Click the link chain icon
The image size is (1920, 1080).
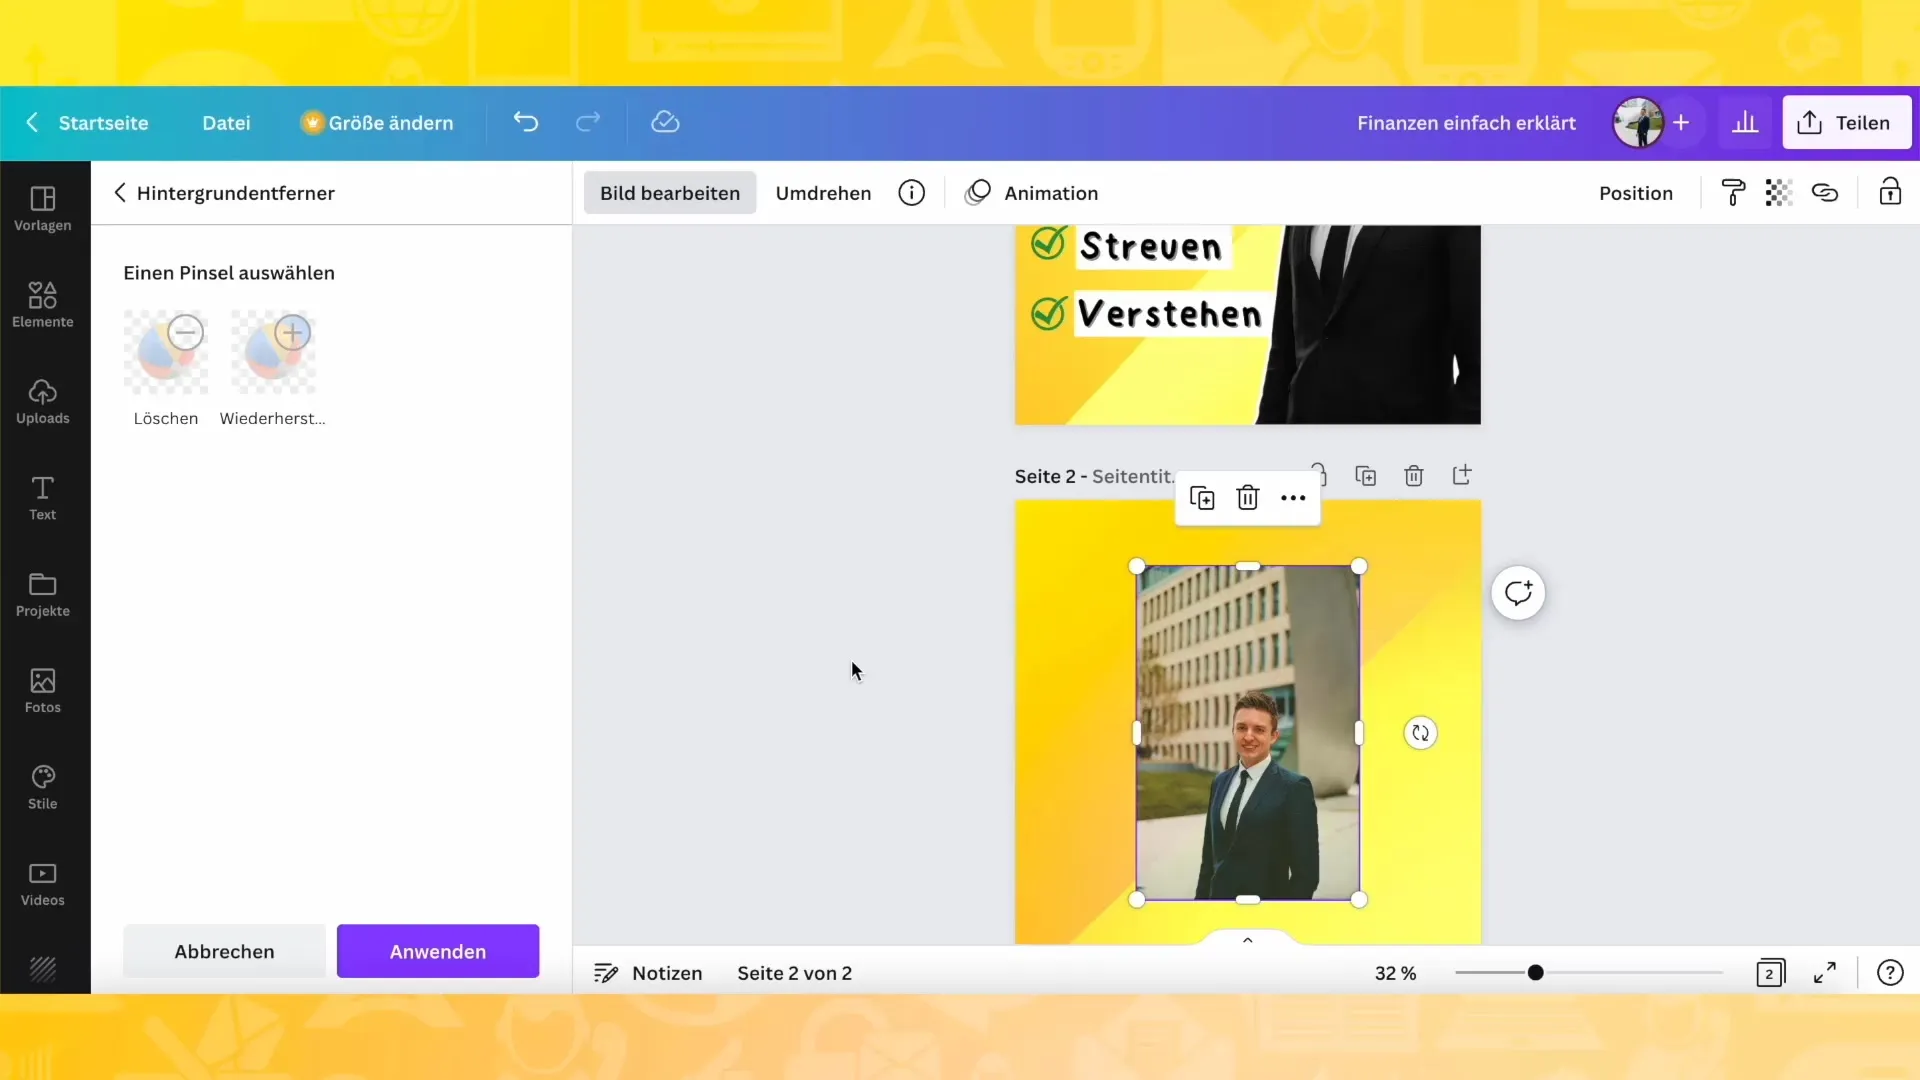click(x=1825, y=193)
